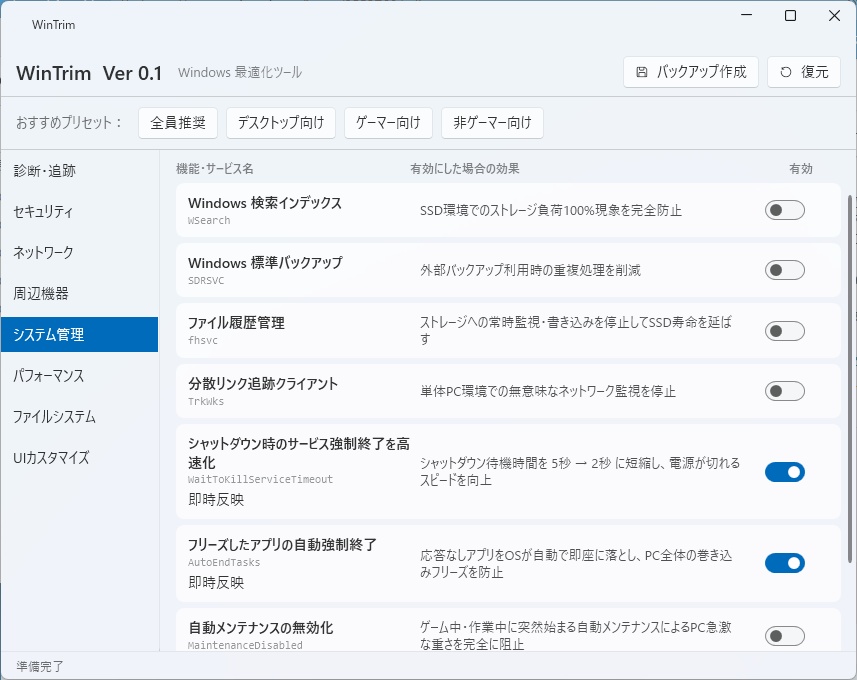Switch to the UIカスタマイズ category
Viewport: 857px width, 680px height.
coord(79,458)
